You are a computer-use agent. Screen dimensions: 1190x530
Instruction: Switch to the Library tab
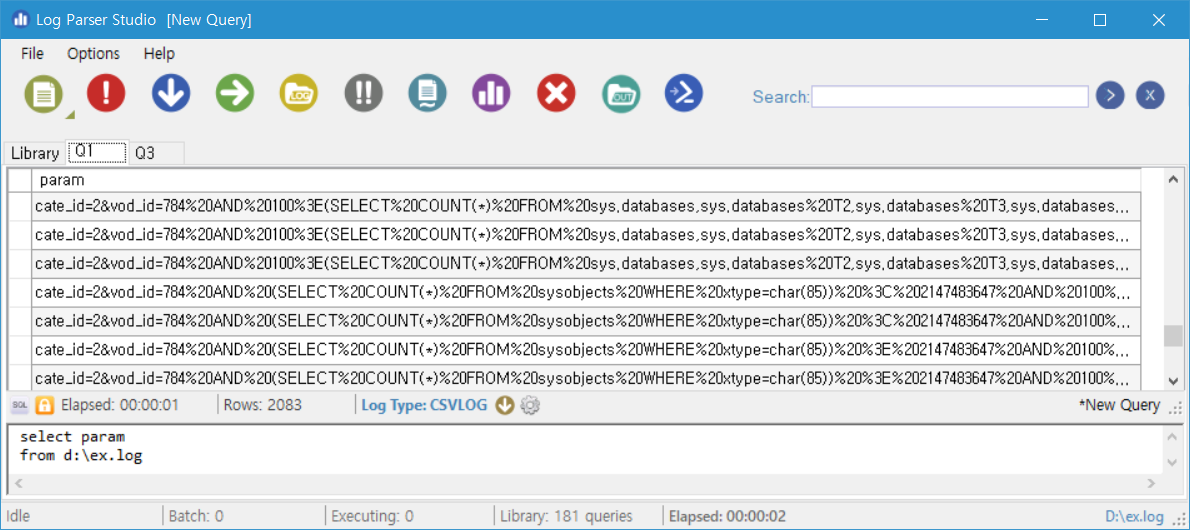pos(35,153)
